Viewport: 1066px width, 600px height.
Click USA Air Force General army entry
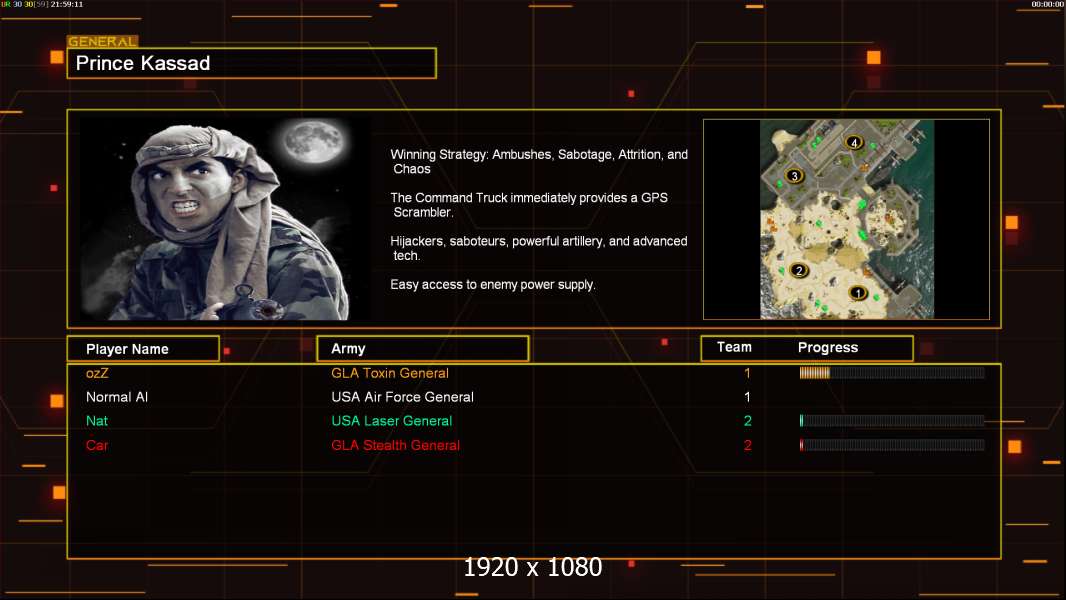coord(402,397)
